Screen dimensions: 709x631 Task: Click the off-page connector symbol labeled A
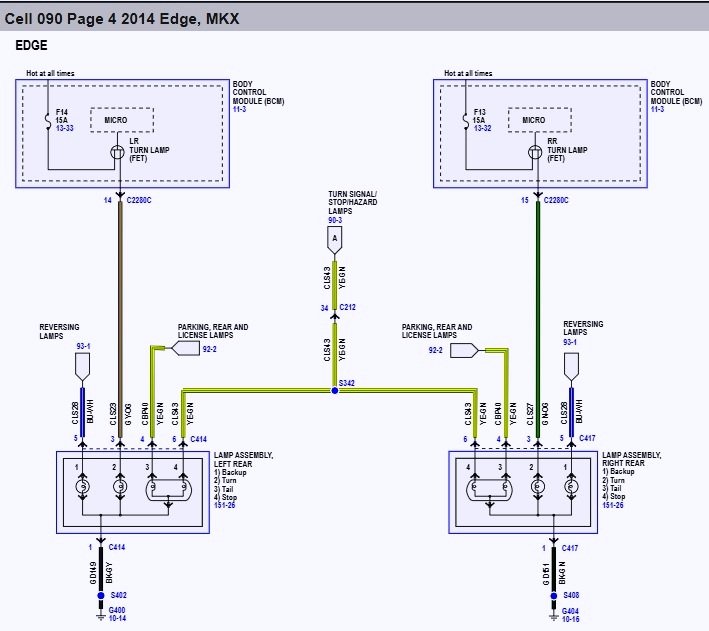[x=335, y=240]
